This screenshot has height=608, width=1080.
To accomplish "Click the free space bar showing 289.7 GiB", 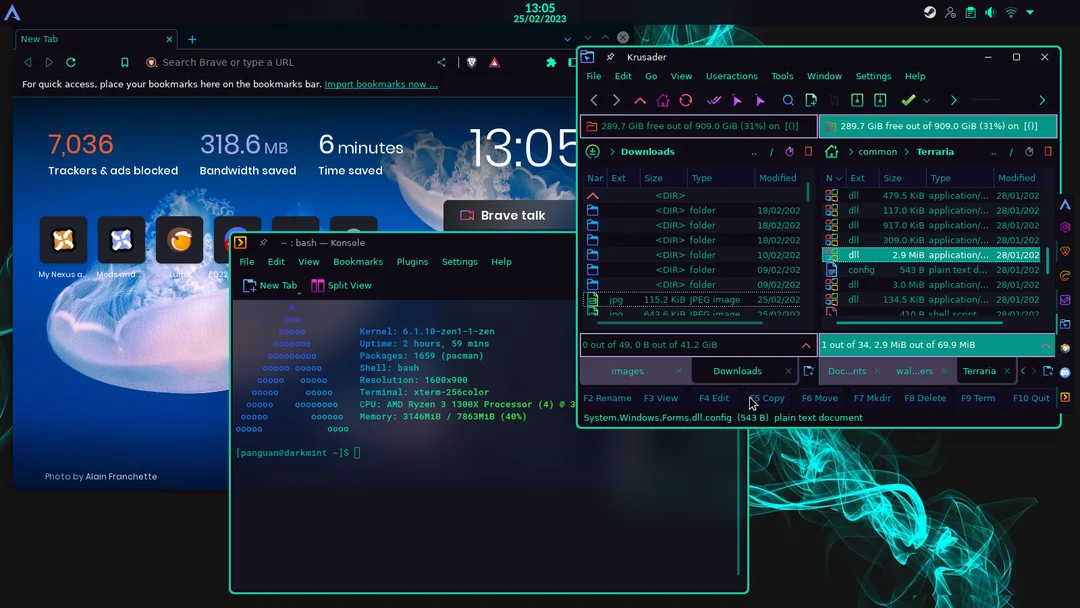I will [695, 126].
